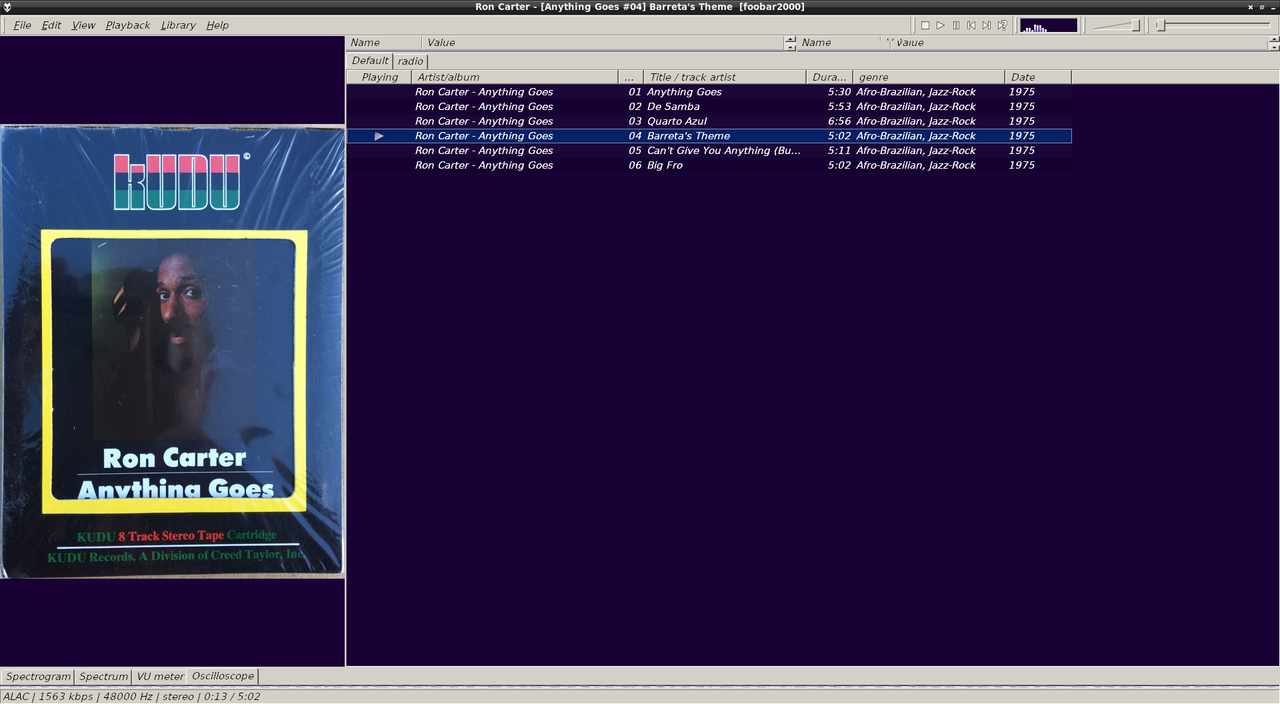Select track 04 Barreta's Theme

(709, 136)
